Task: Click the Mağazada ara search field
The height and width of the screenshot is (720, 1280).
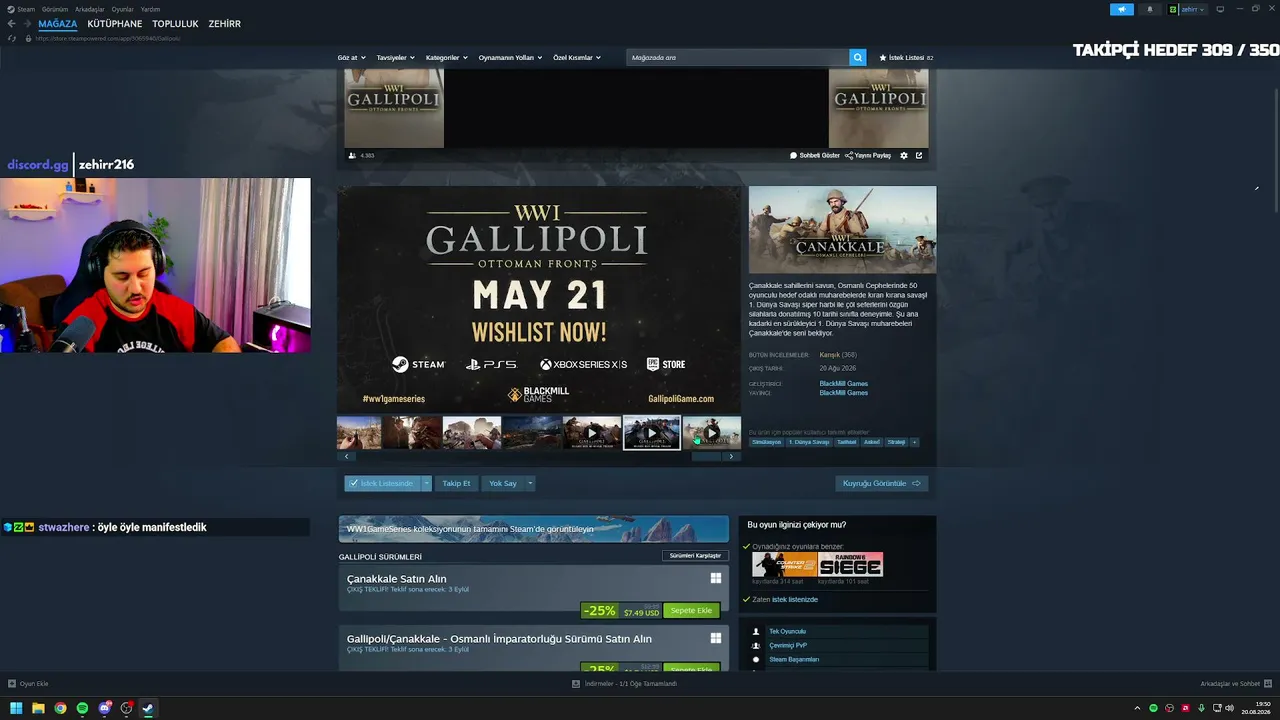Action: click(x=738, y=58)
